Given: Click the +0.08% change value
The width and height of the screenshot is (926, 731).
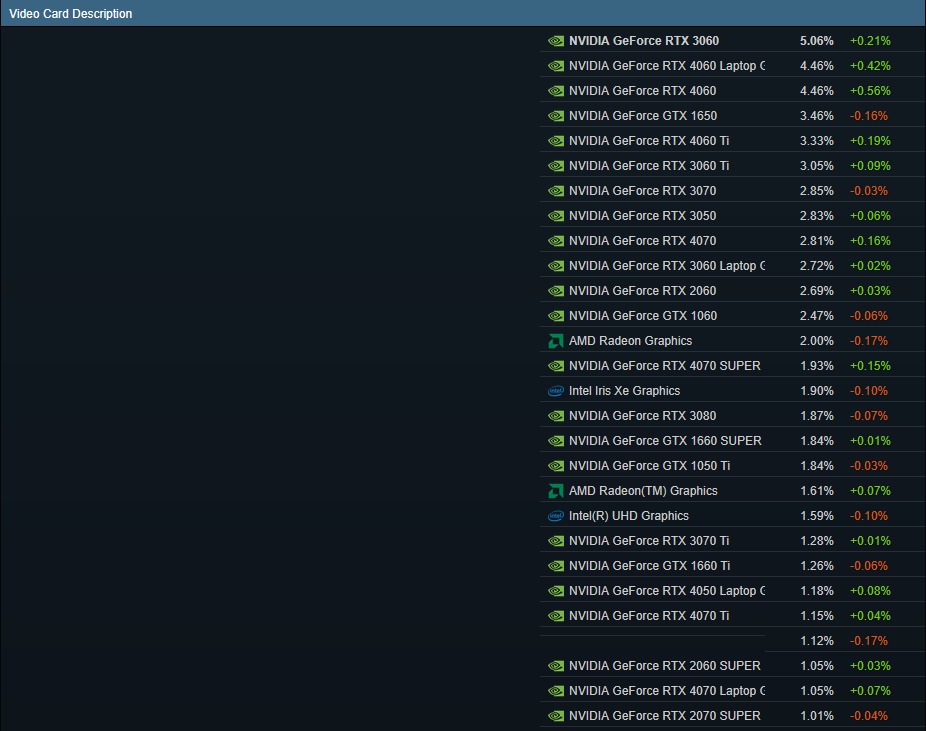Looking at the screenshot, I should pos(870,590).
